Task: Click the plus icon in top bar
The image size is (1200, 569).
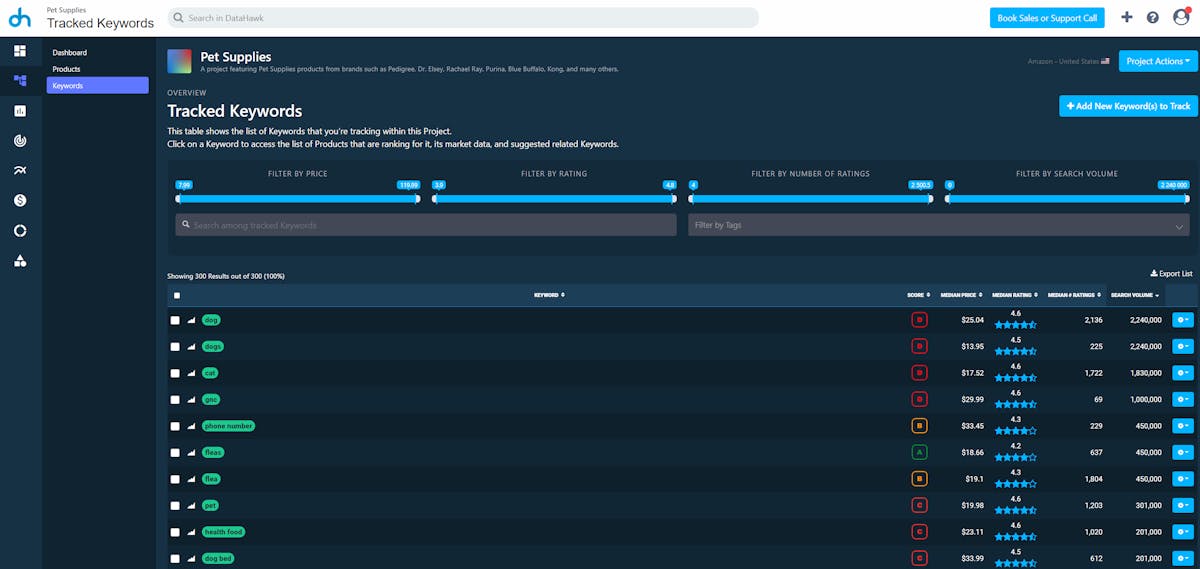Action: click(x=1127, y=17)
